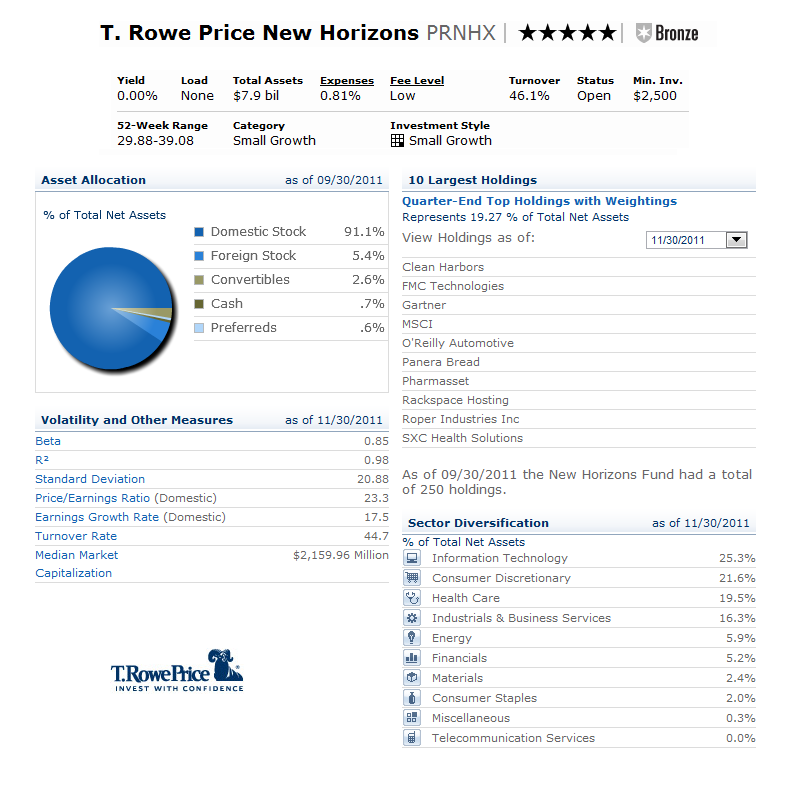Open the Price/Earnings Ratio link
800x788 pixels.
[x=92, y=498]
